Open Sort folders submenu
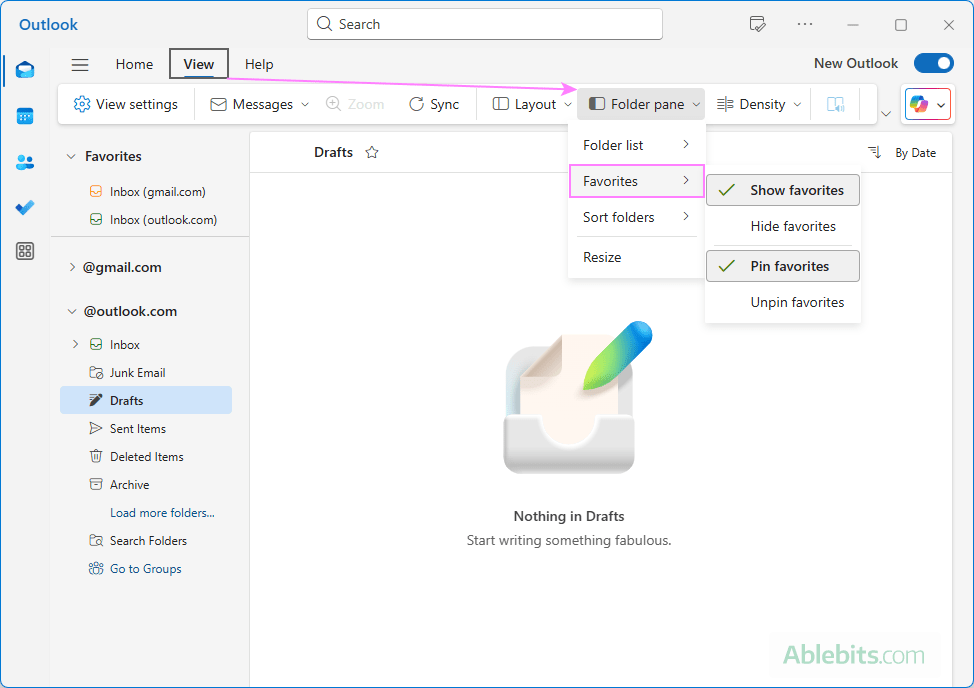 (636, 217)
